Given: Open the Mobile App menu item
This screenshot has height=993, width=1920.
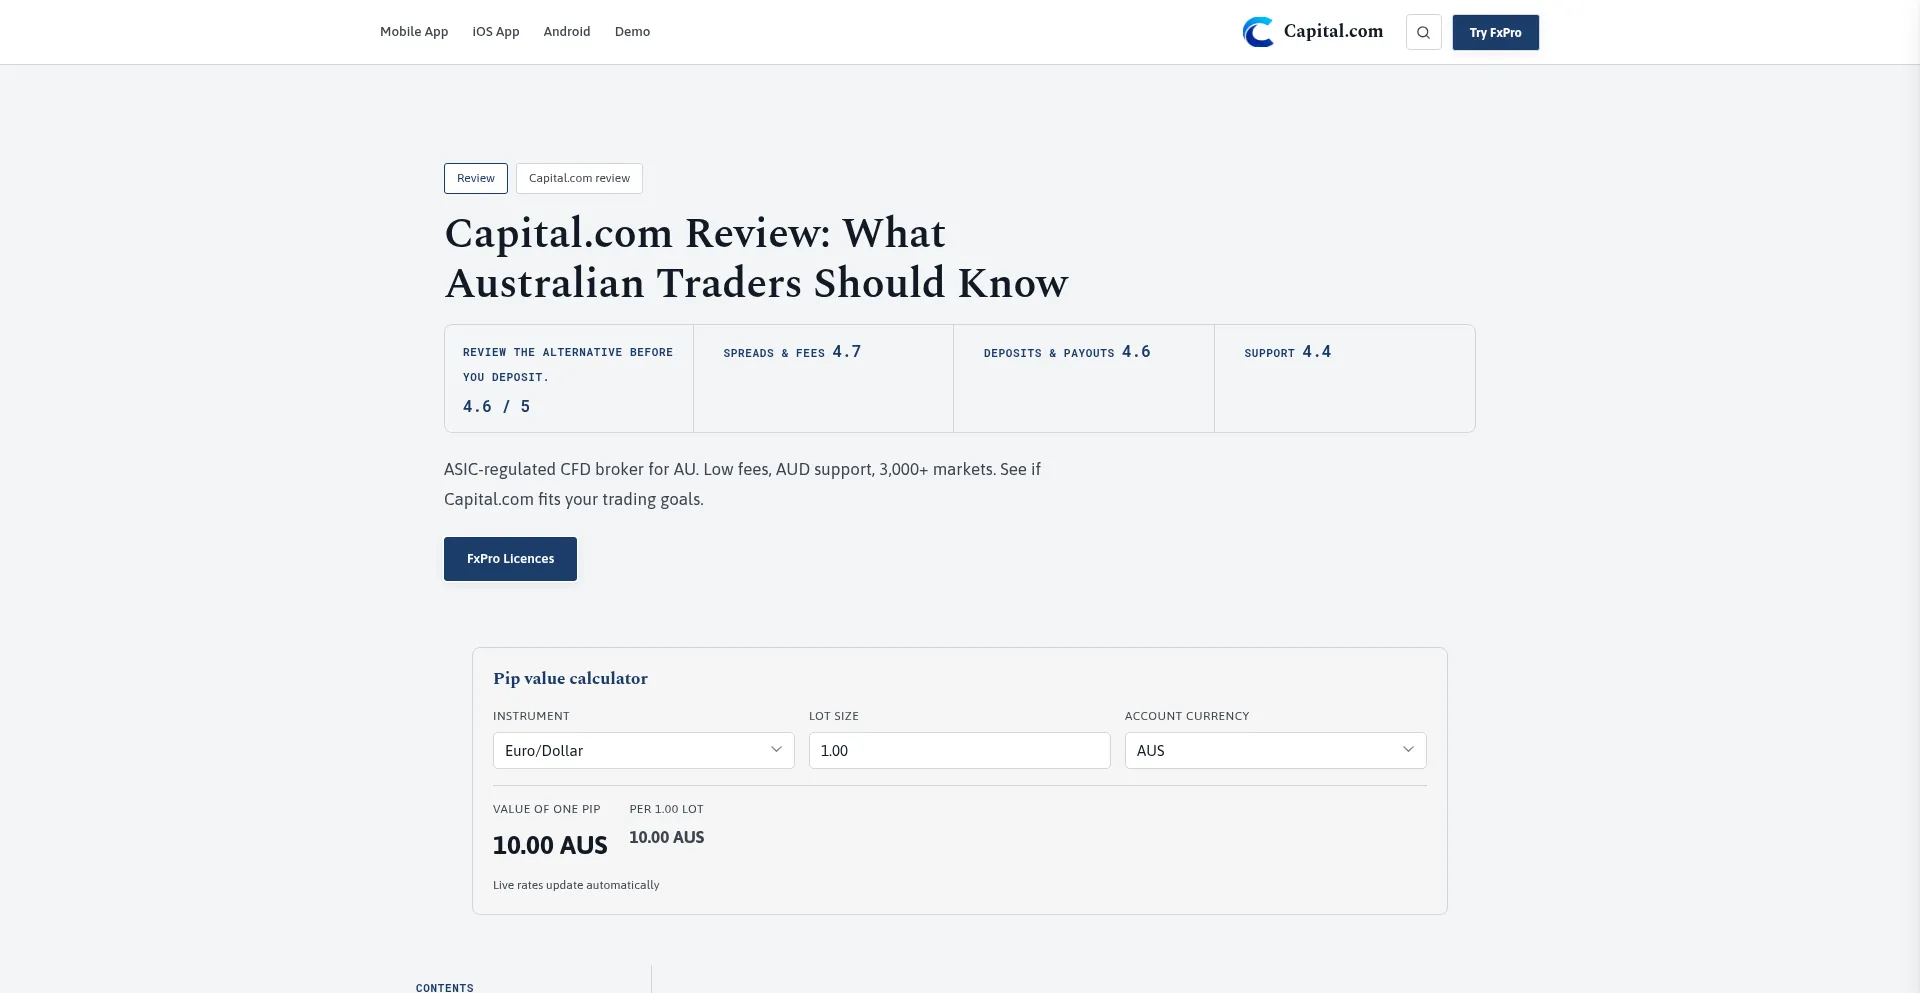Looking at the screenshot, I should (414, 32).
